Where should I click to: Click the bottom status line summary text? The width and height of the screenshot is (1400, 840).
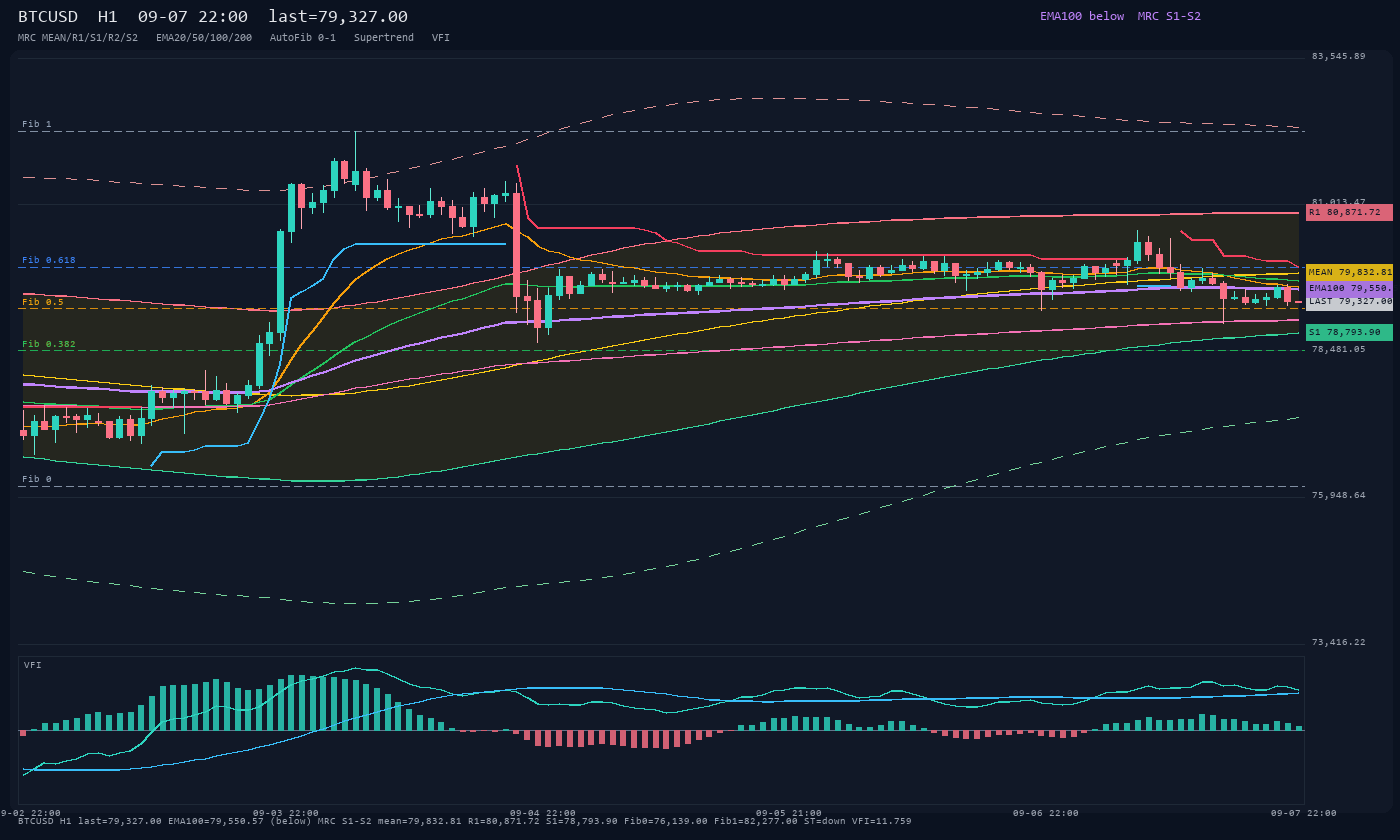pyautogui.click(x=465, y=821)
